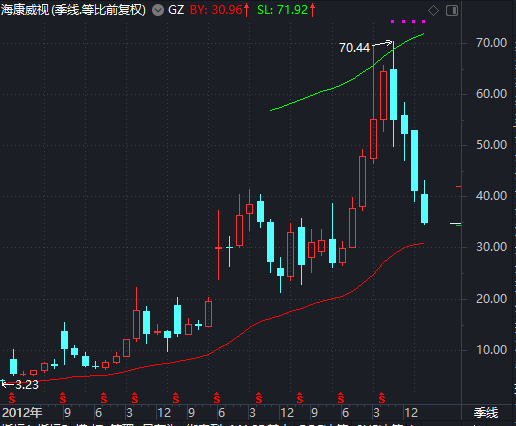Click the 40.00 price axis label
Screen dimensions: 516x426
(491, 196)
